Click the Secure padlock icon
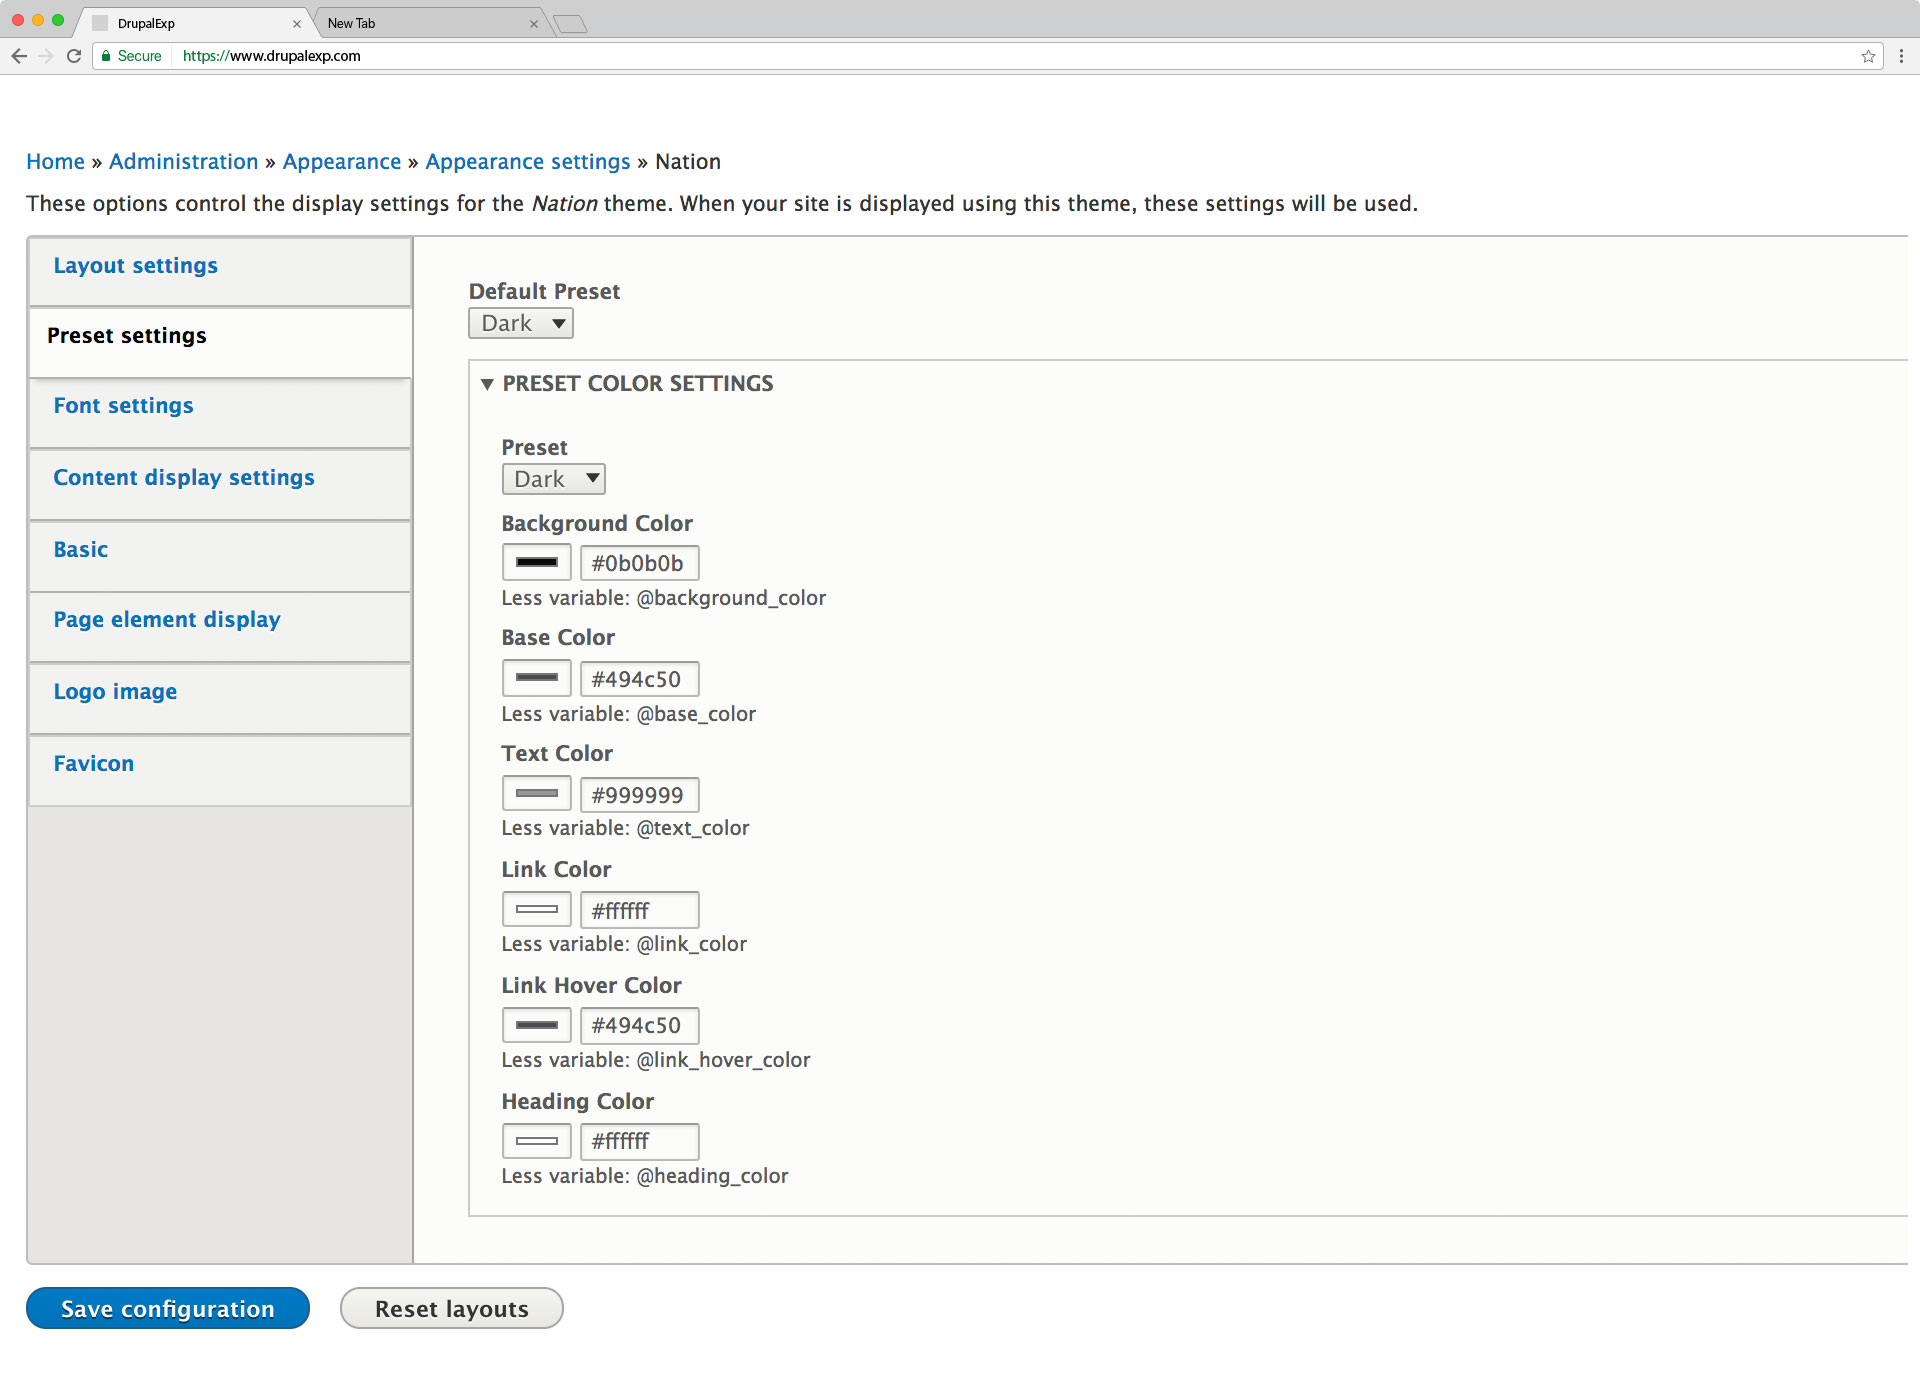 point(106,56)
